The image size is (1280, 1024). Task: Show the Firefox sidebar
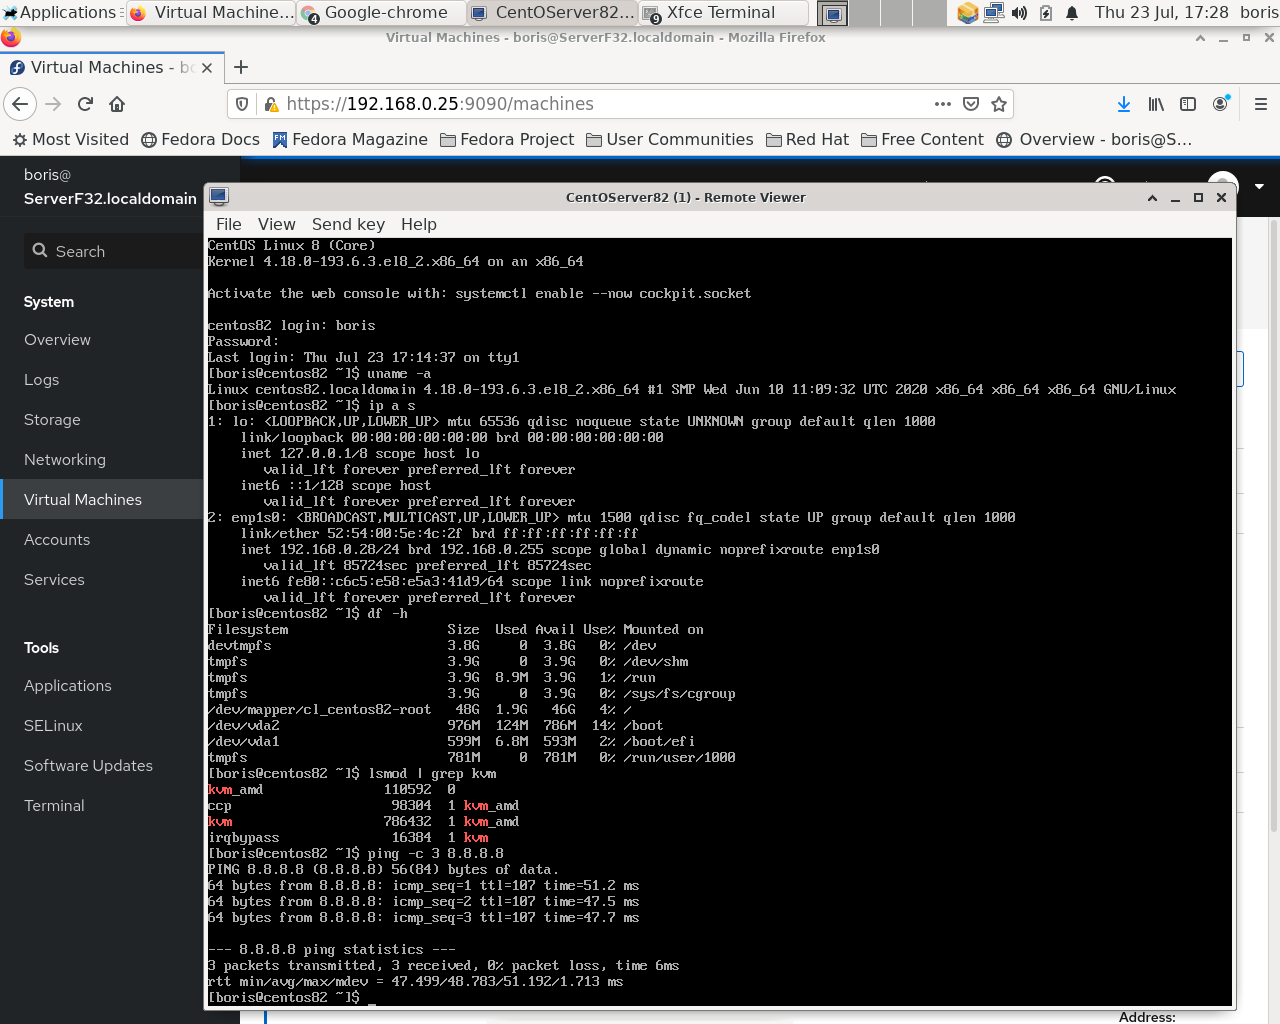(1188, 103)
